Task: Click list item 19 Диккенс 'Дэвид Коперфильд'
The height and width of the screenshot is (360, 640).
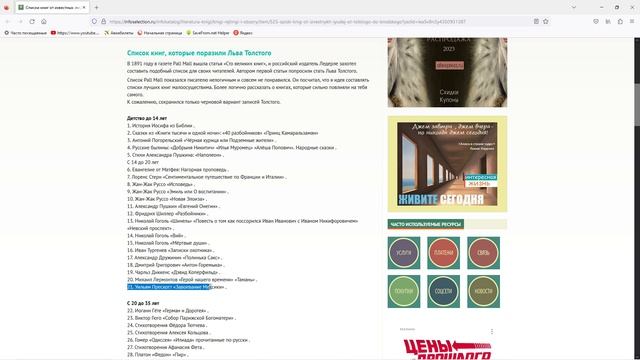Action: pyautogui.click(x=173, y=273)
